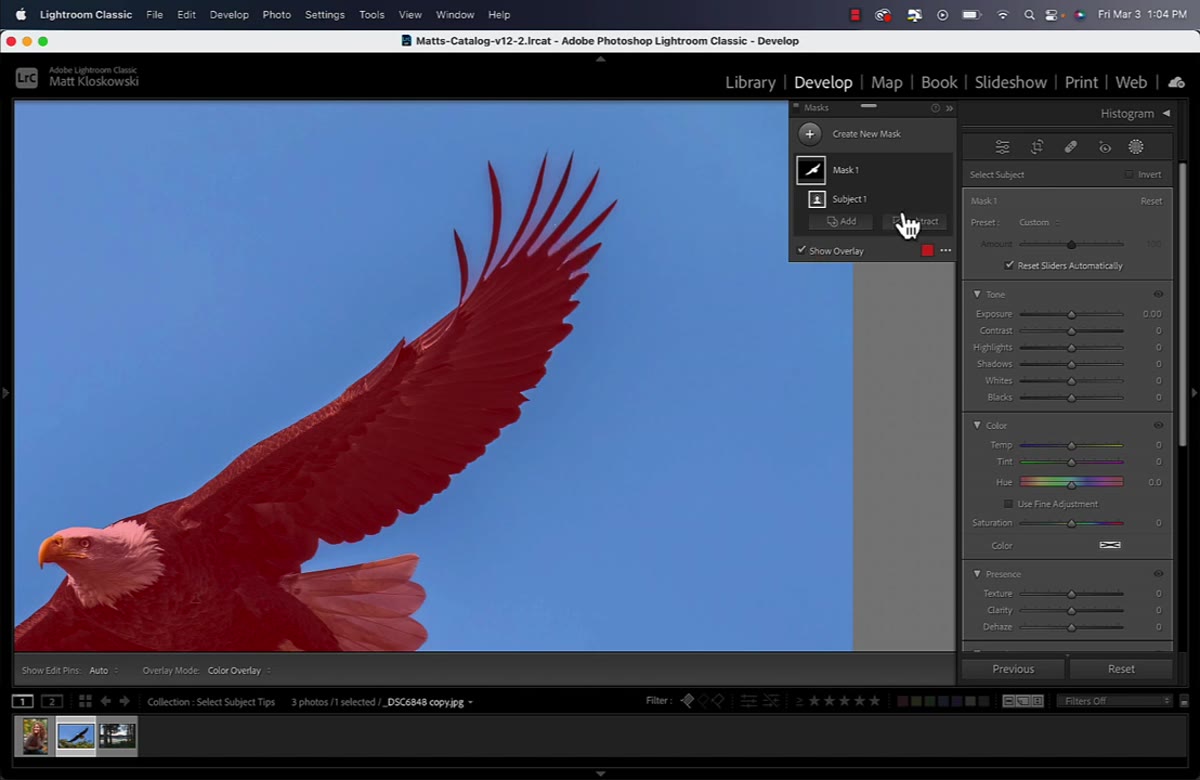Switch to grid view icon in filmstrip
The height and width of the screenshot is (780, 1200).
pyautogui.click(x=85, y=701)
